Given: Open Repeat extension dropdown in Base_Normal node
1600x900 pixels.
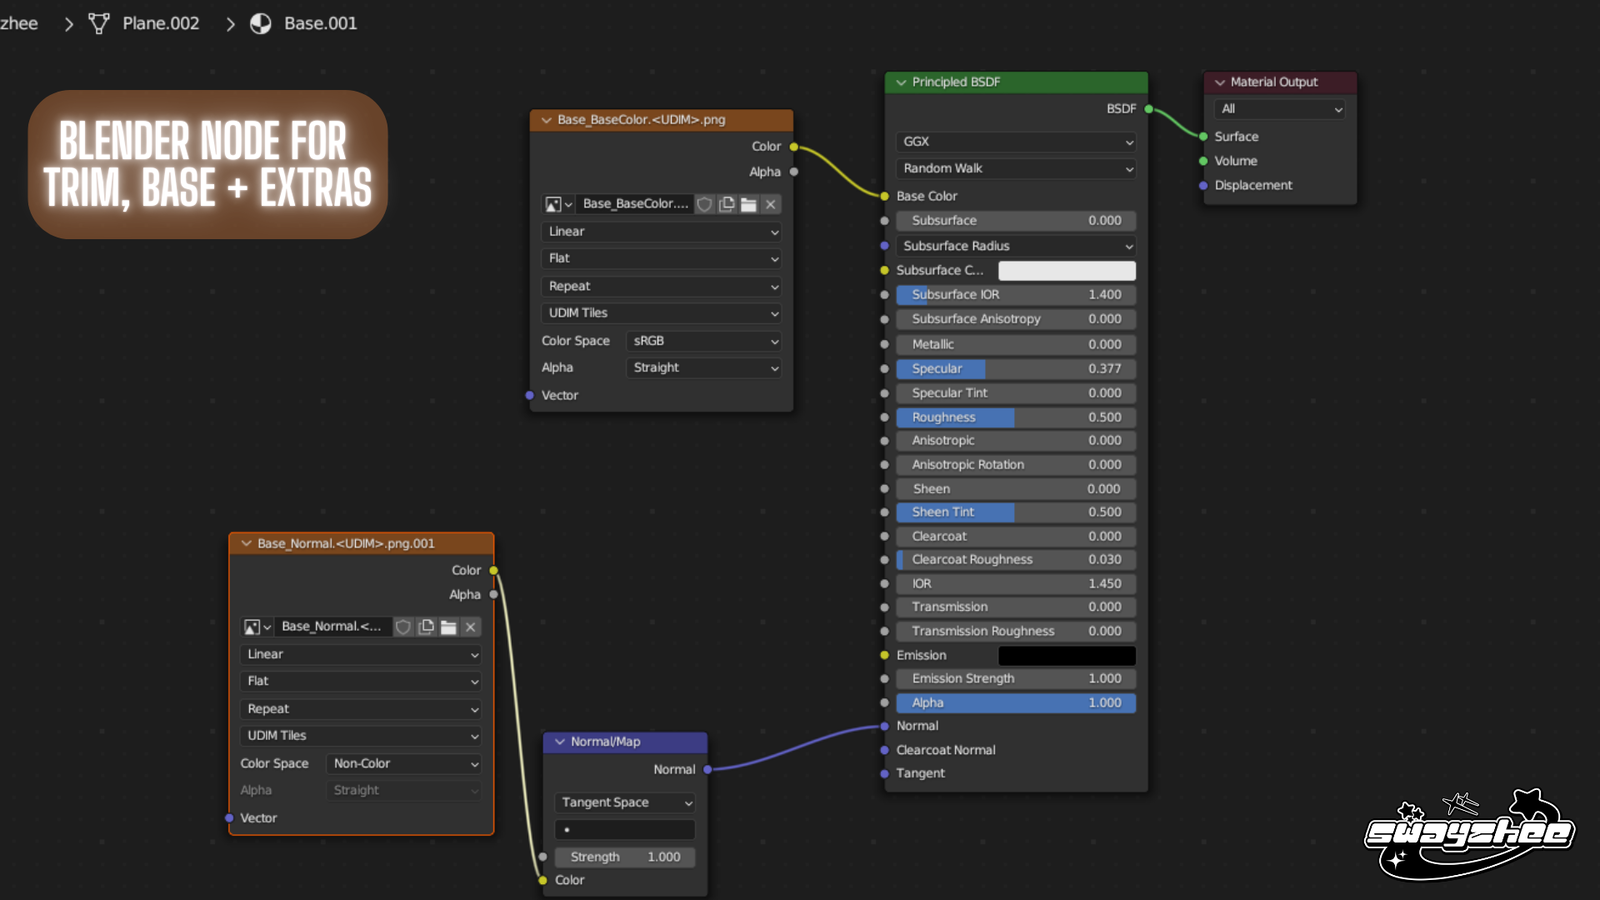Looking at the screenshot, I should click(x=361, y=709).
